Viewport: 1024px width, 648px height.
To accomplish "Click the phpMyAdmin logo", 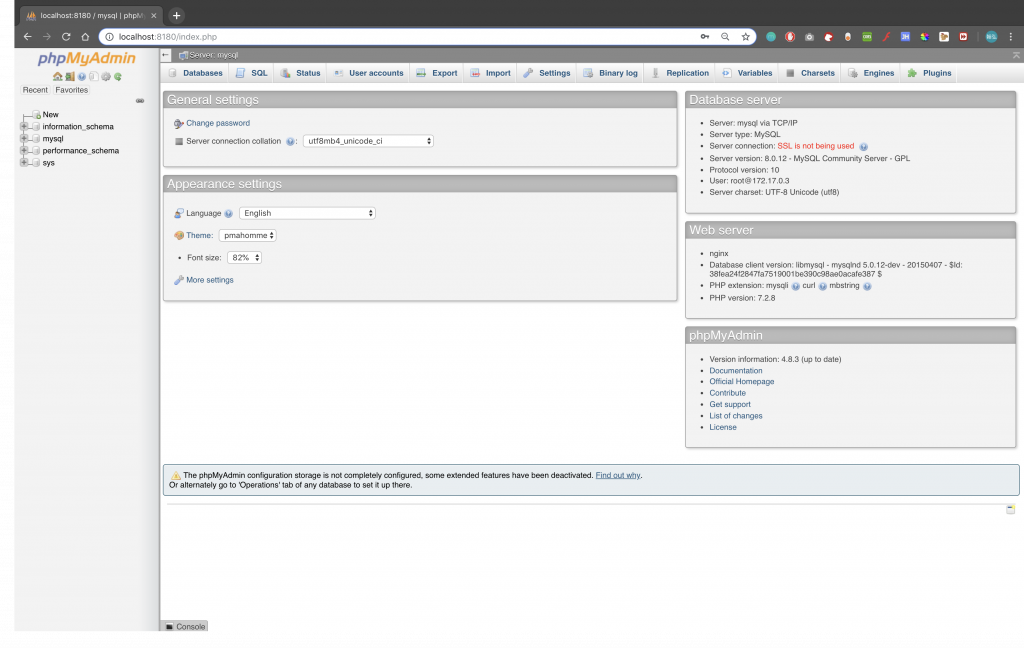I will [x=86, y=59].
